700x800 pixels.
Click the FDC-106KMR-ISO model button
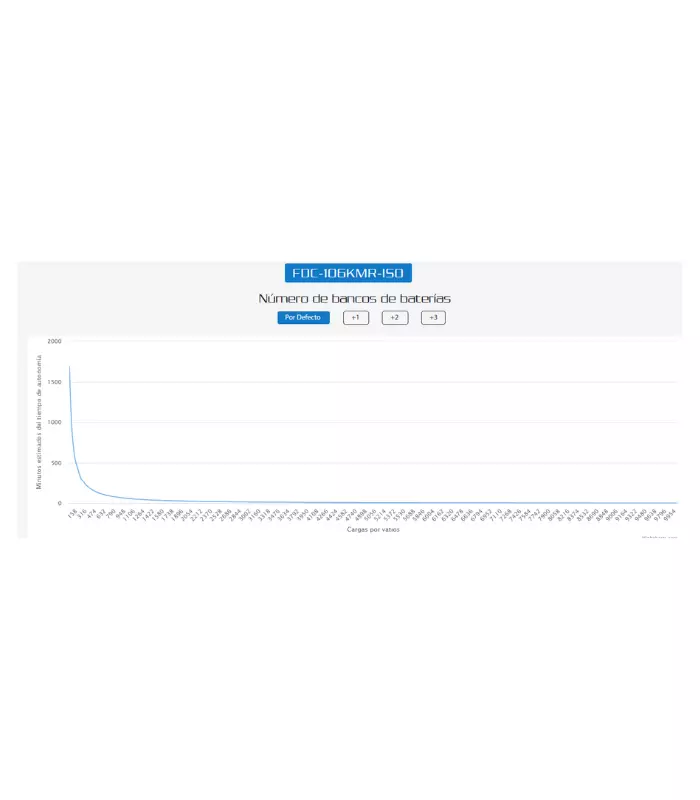[348, 273]
